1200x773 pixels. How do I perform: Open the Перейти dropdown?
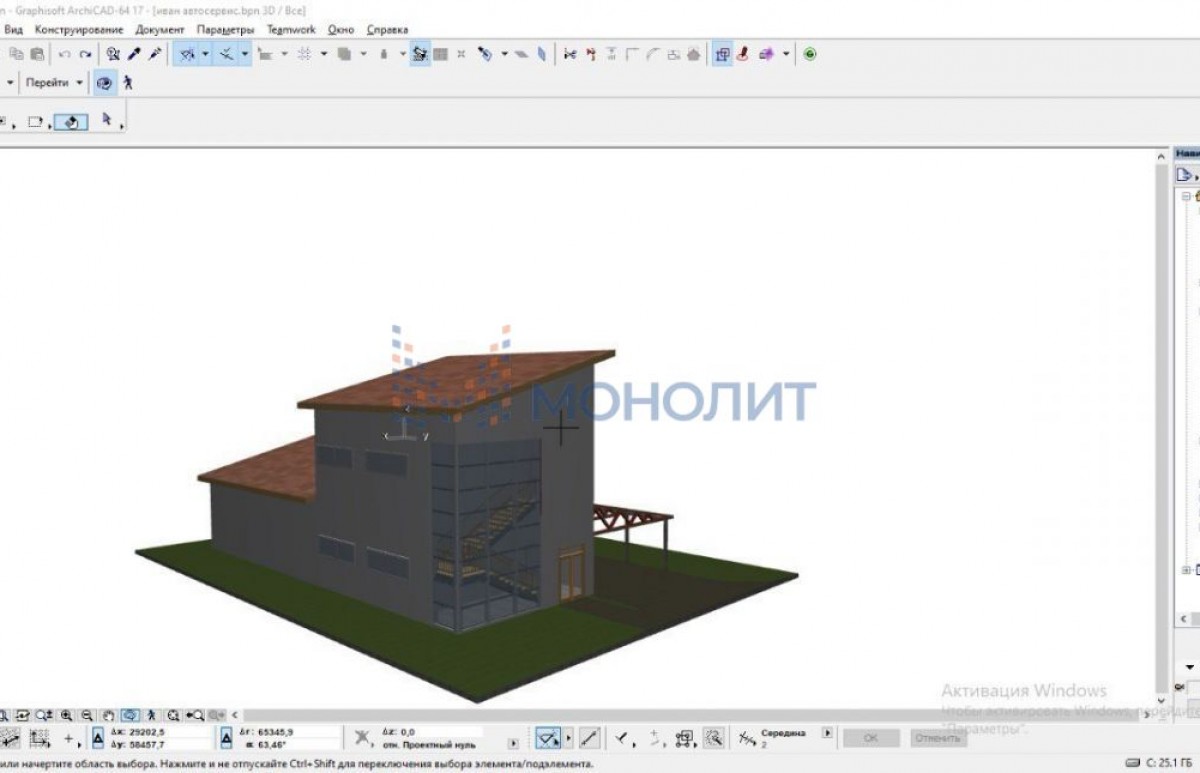(54, 83)
